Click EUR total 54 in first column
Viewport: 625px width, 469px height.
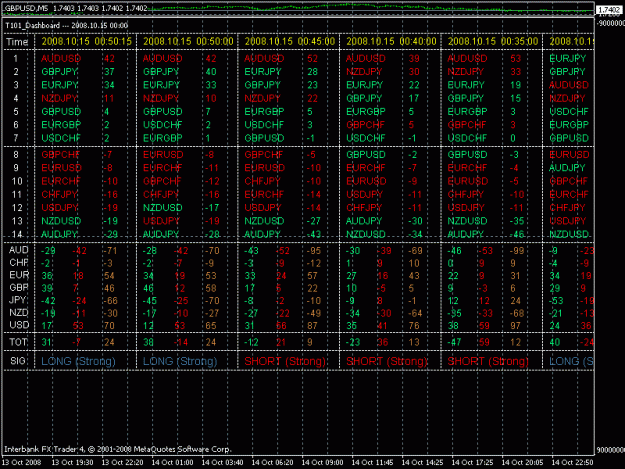pos(109,276)
